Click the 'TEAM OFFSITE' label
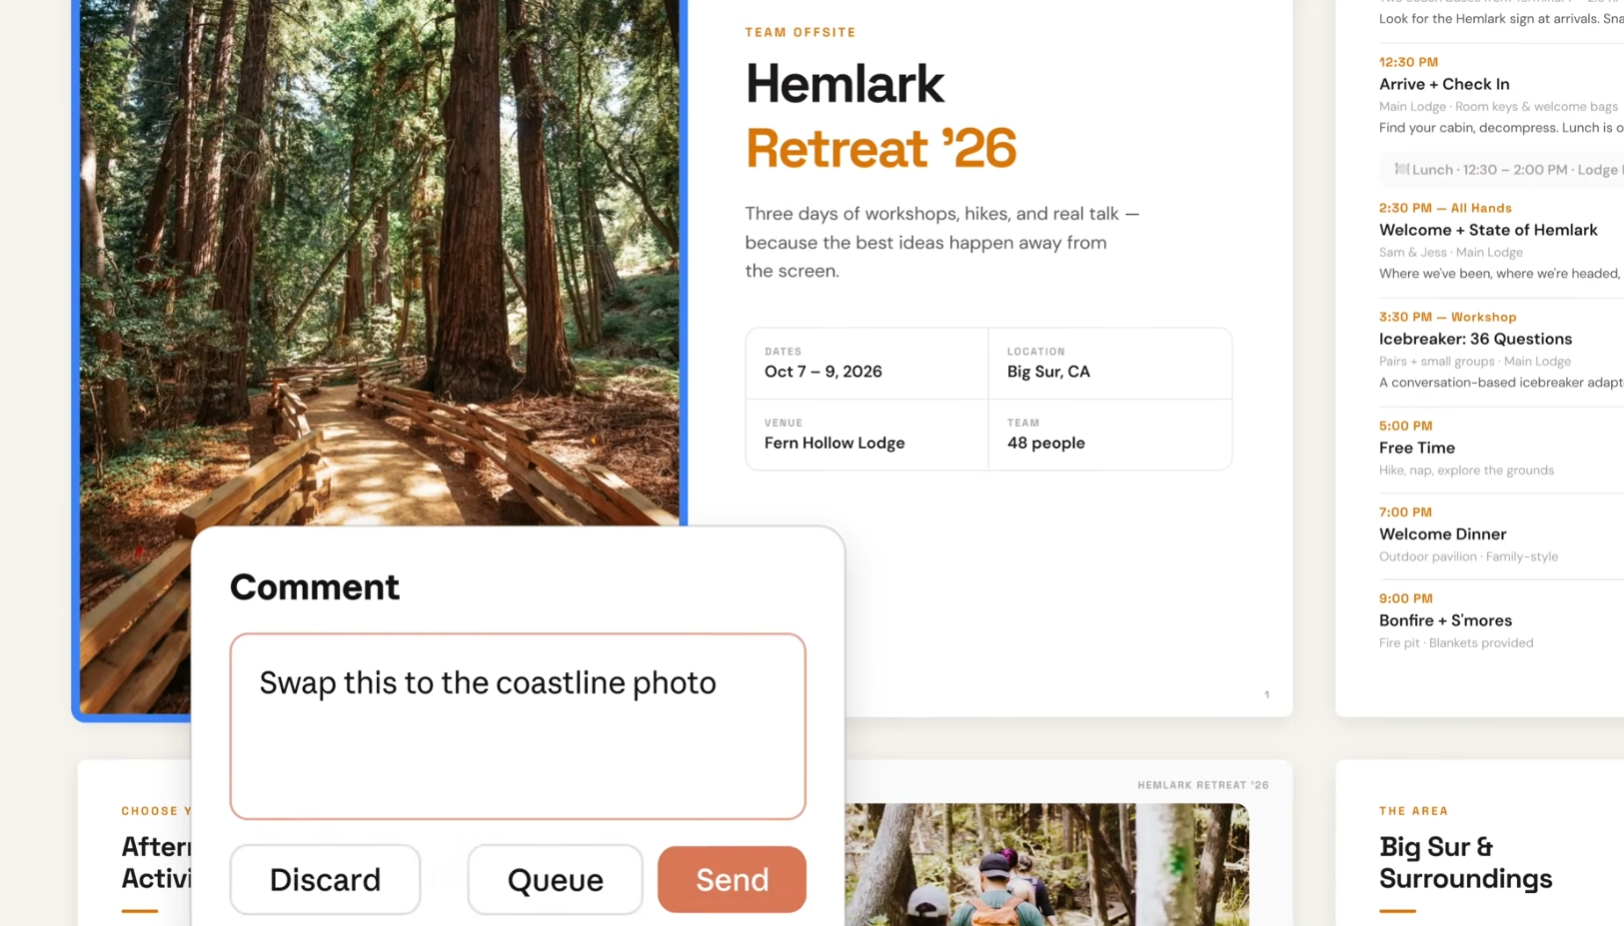This screenshot has height=926, width=1624. (x=800, y=32)
